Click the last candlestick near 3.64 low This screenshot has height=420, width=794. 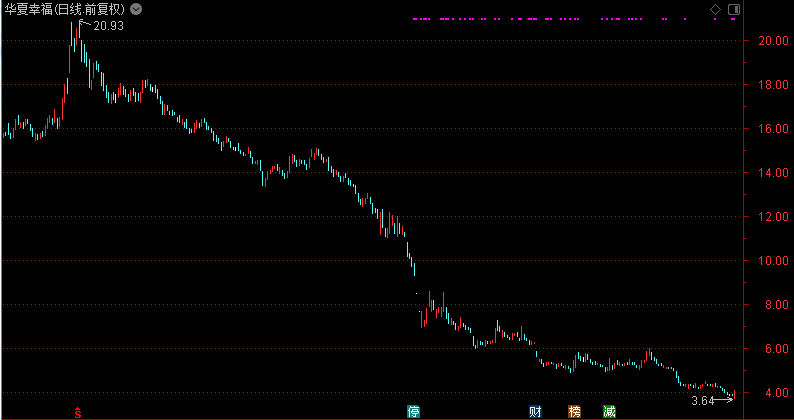[735, 395]
